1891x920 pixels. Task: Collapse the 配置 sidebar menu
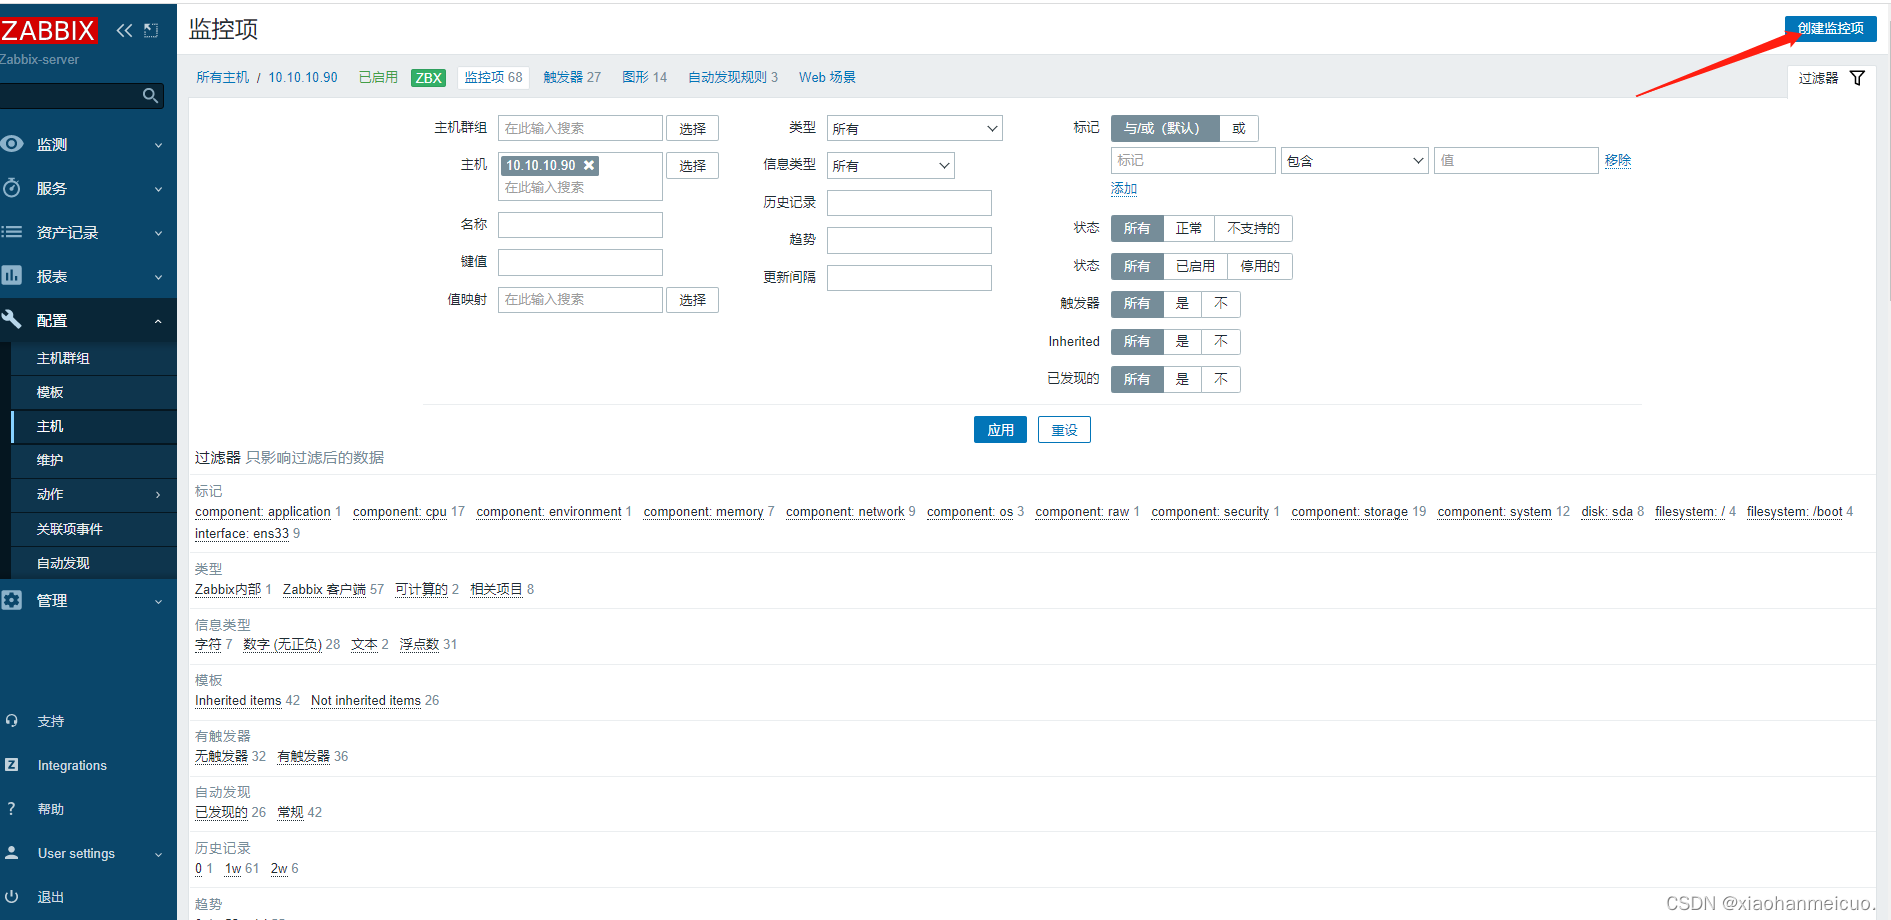[158, 321]
